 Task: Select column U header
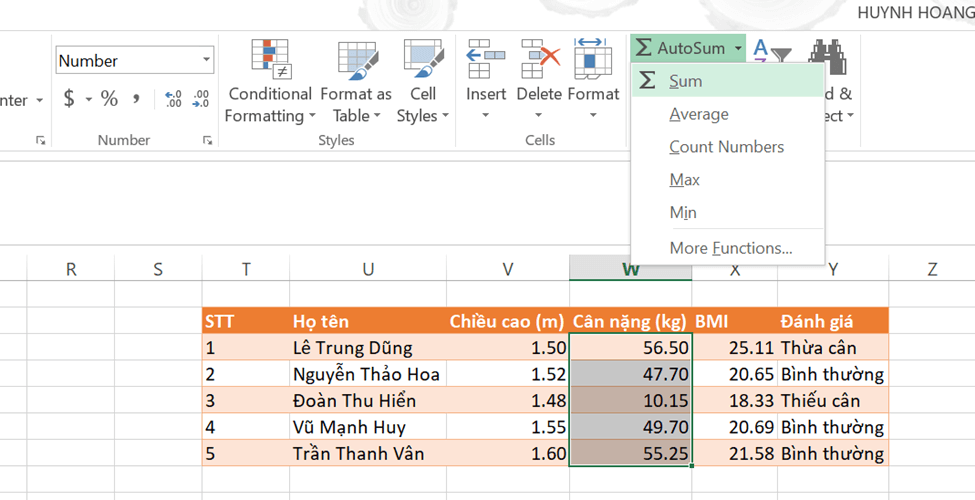click(368, 269)
